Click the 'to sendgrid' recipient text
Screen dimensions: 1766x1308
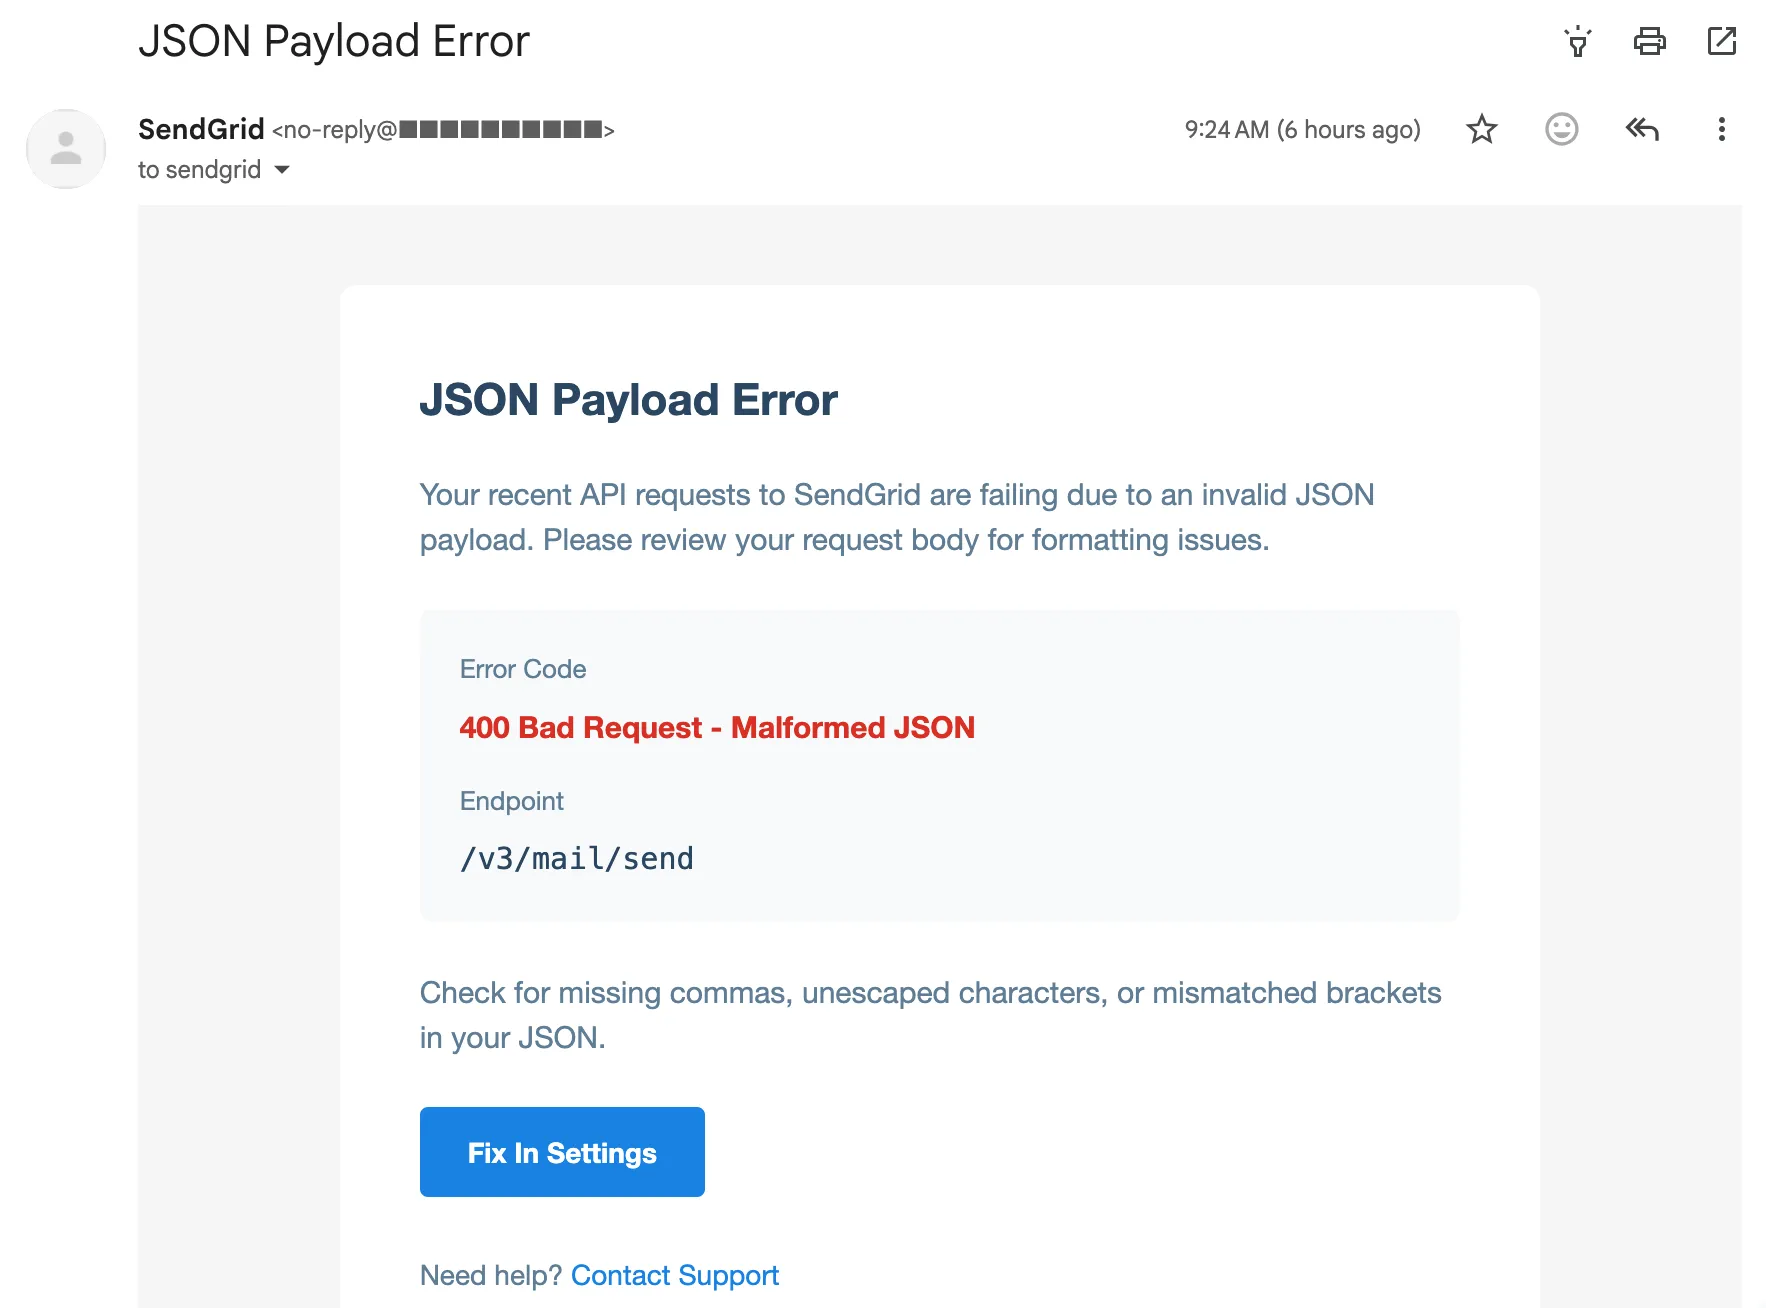(x=199, y=170)
